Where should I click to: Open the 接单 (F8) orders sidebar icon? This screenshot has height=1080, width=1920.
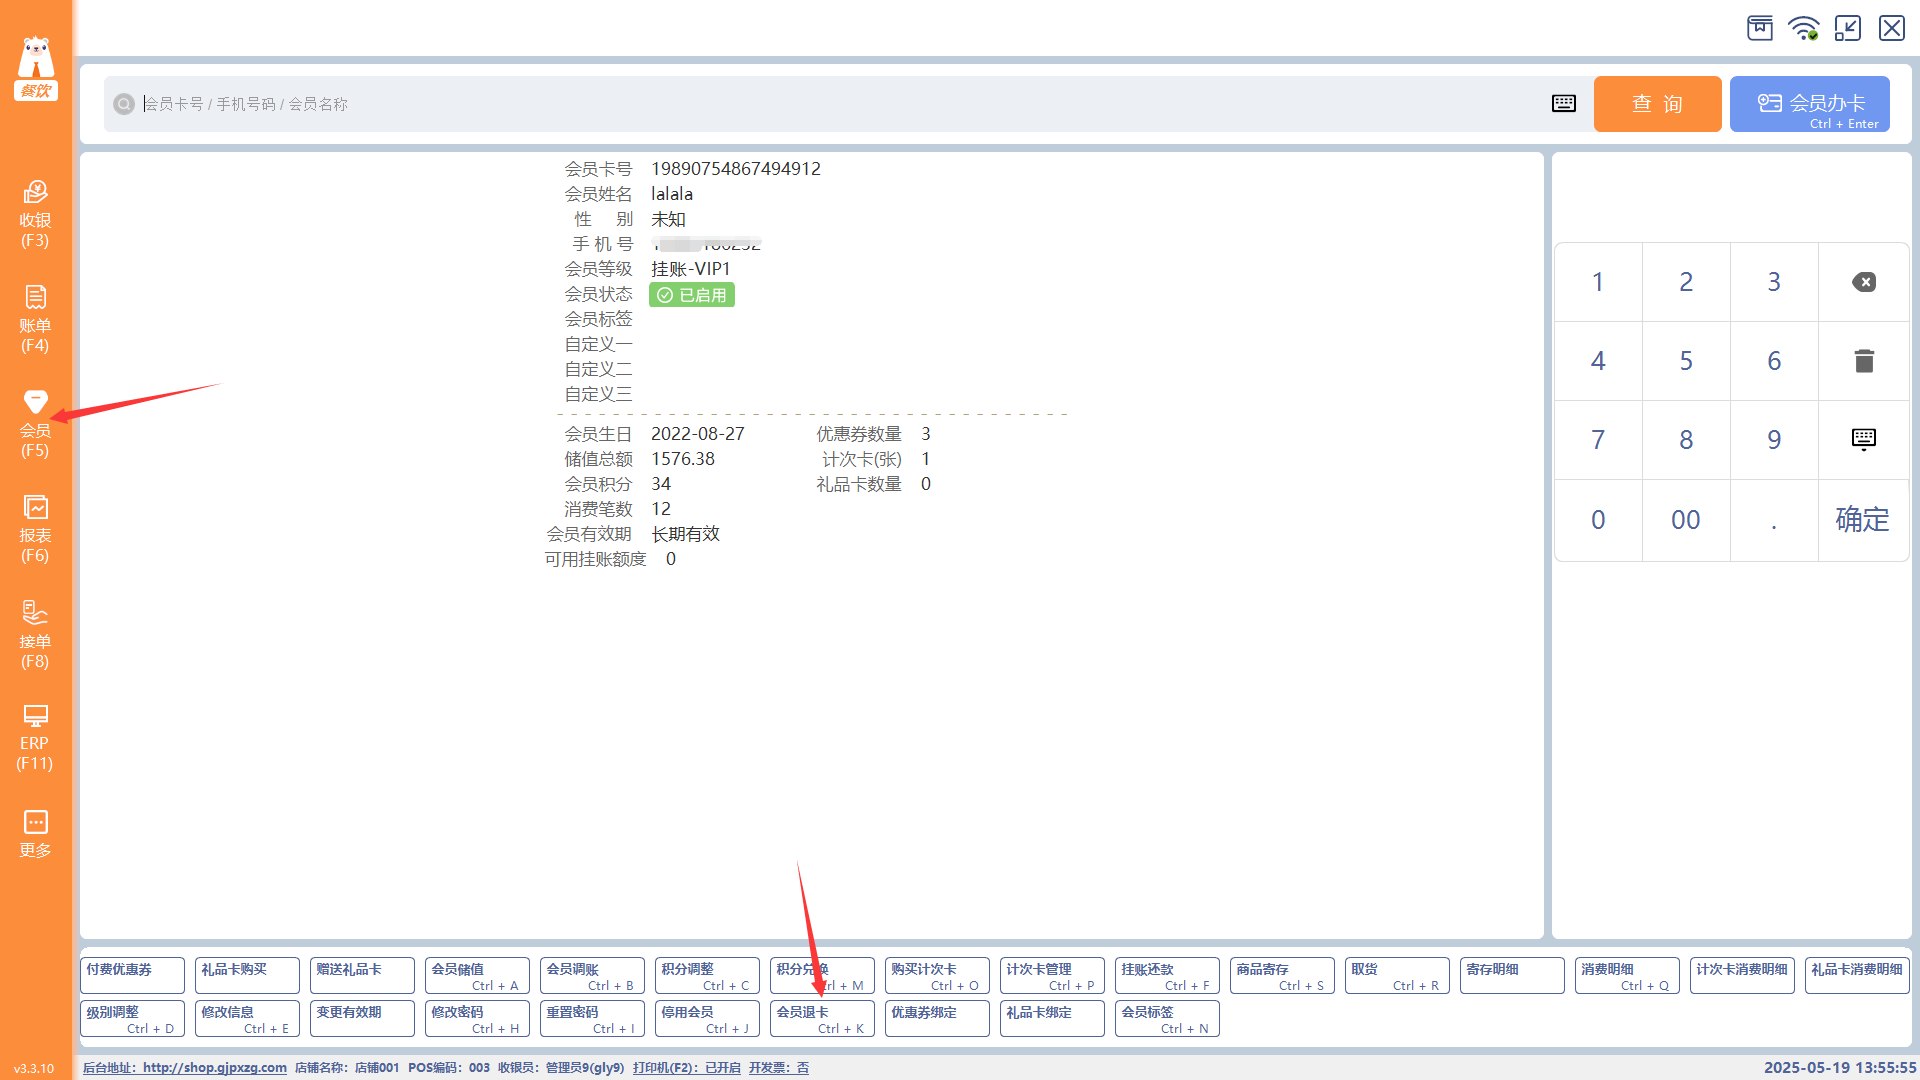click(x=35, y=634)
